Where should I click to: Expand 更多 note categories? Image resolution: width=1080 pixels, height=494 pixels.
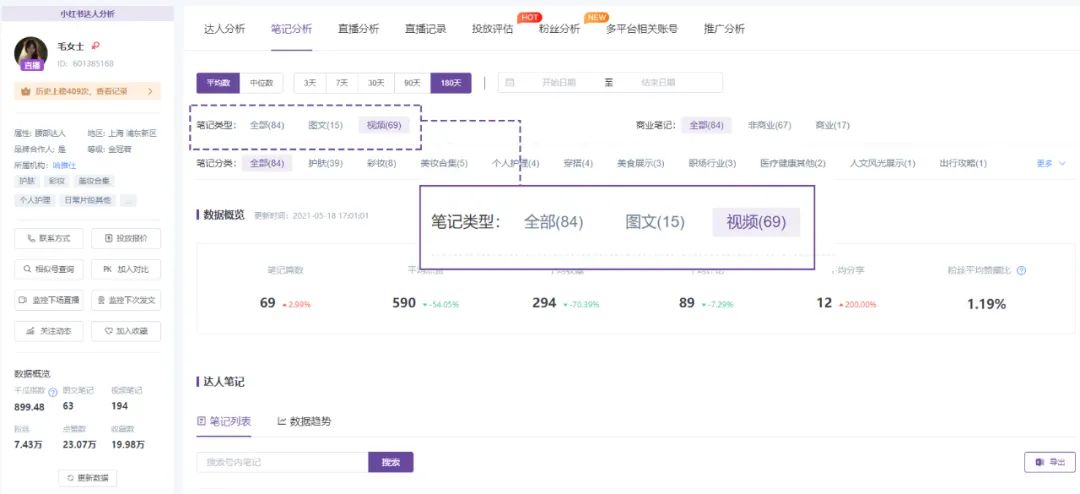tap(1050, 163)
